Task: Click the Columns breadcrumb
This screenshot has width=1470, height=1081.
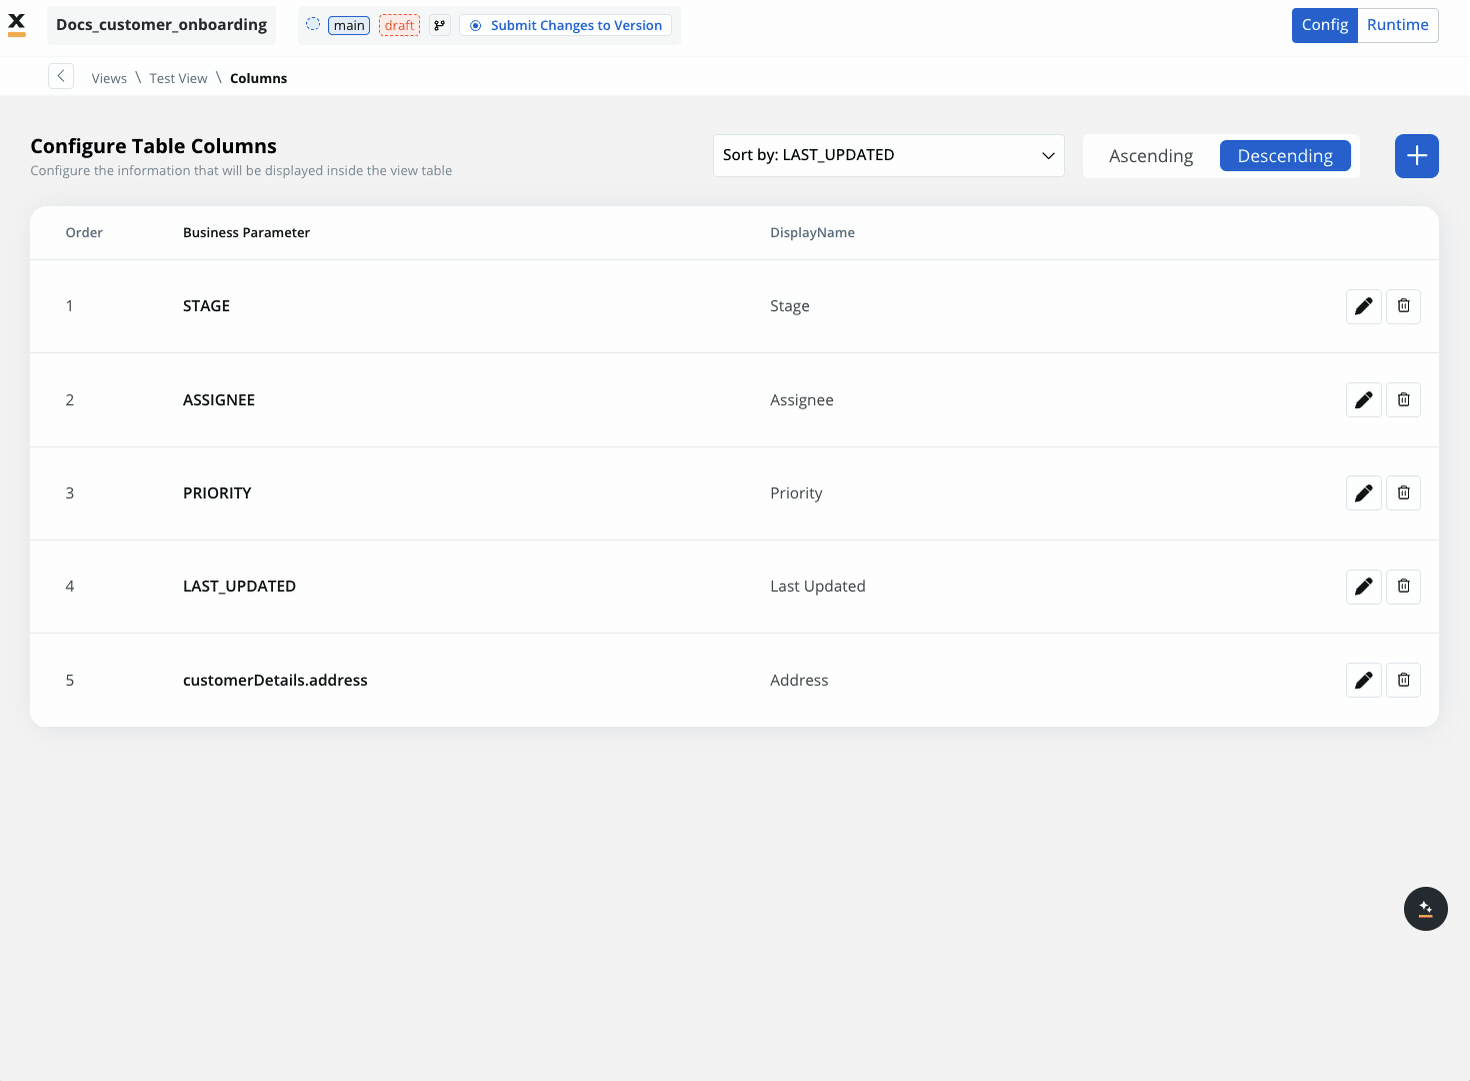Action: pyautogui.click(x=258, y=78)
